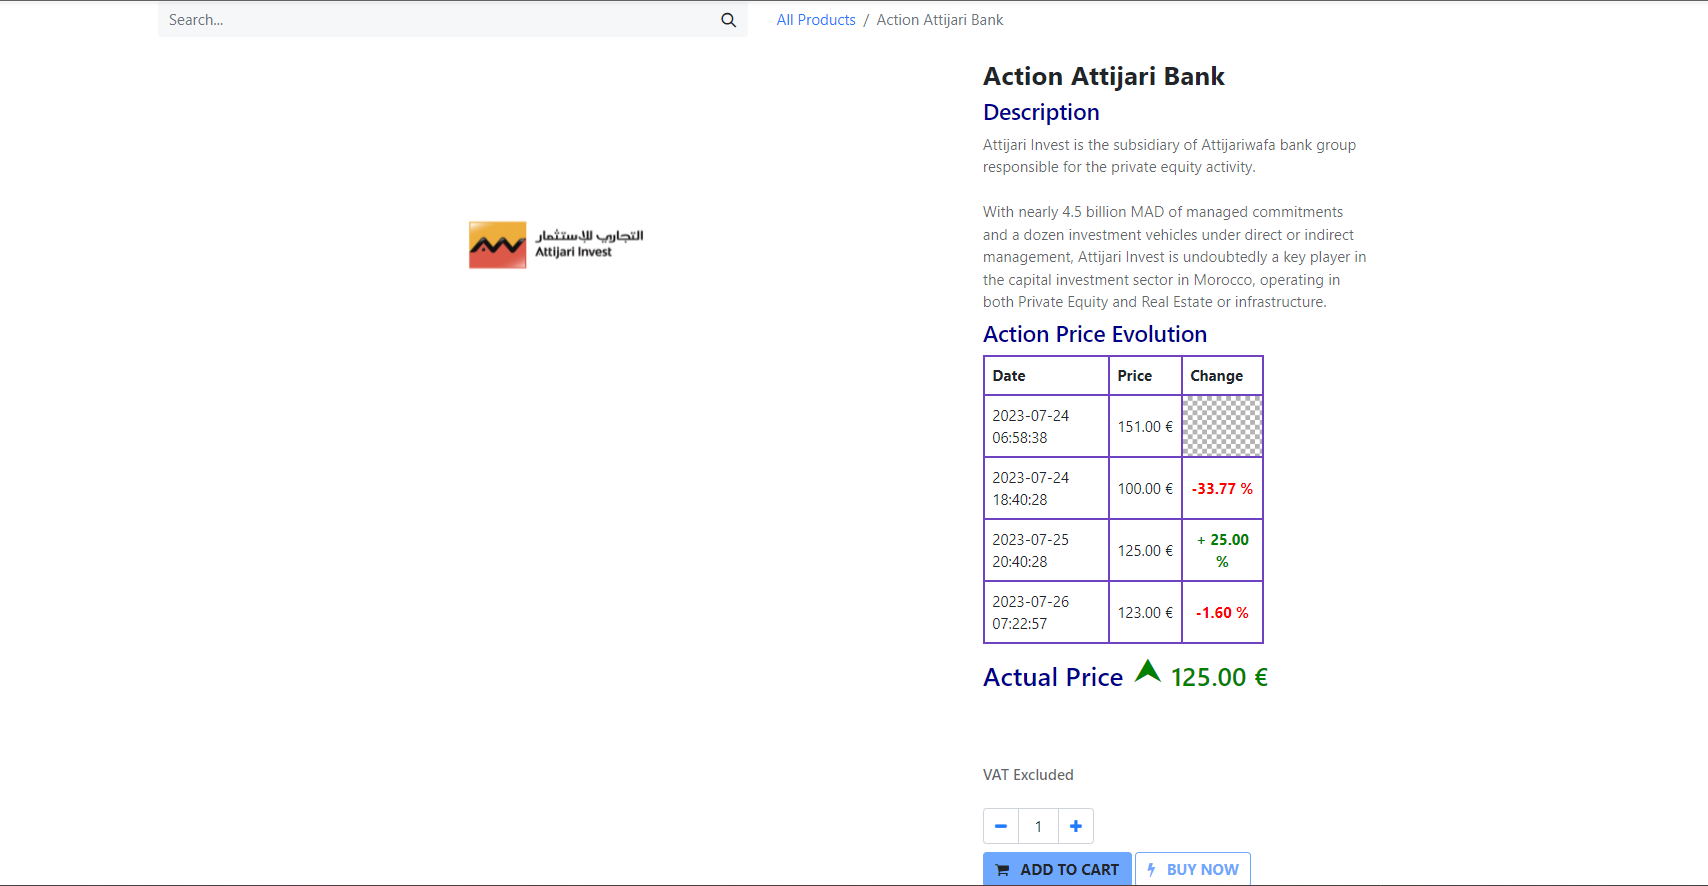Click the ADD TO CART button
Screen dimensions: 1708x886
click(1057, 869)
